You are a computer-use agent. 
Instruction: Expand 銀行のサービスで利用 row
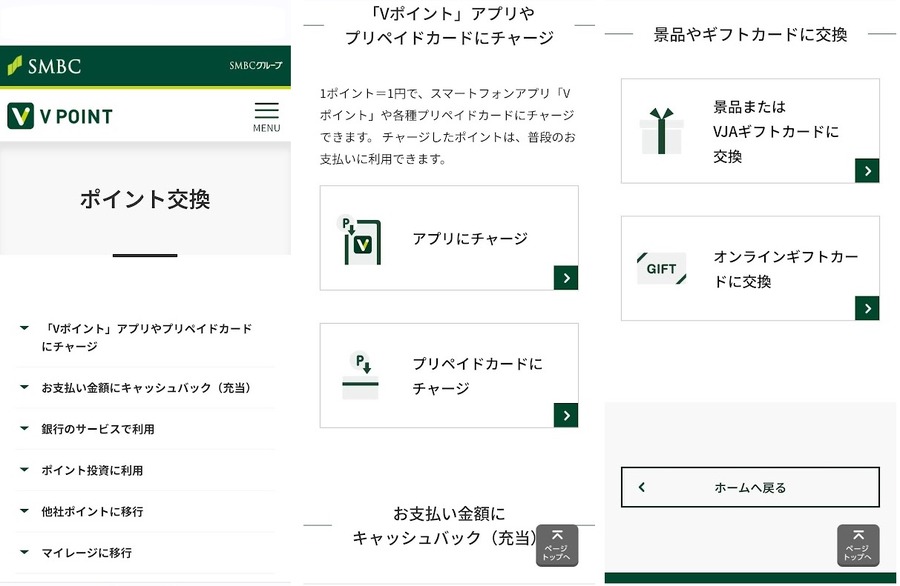145,429
